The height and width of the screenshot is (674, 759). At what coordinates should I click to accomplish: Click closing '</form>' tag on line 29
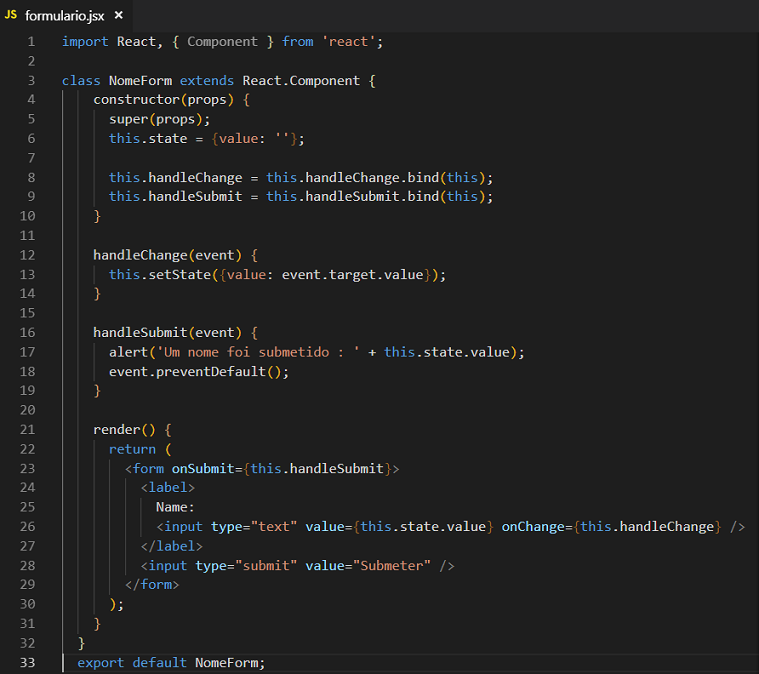152,585
